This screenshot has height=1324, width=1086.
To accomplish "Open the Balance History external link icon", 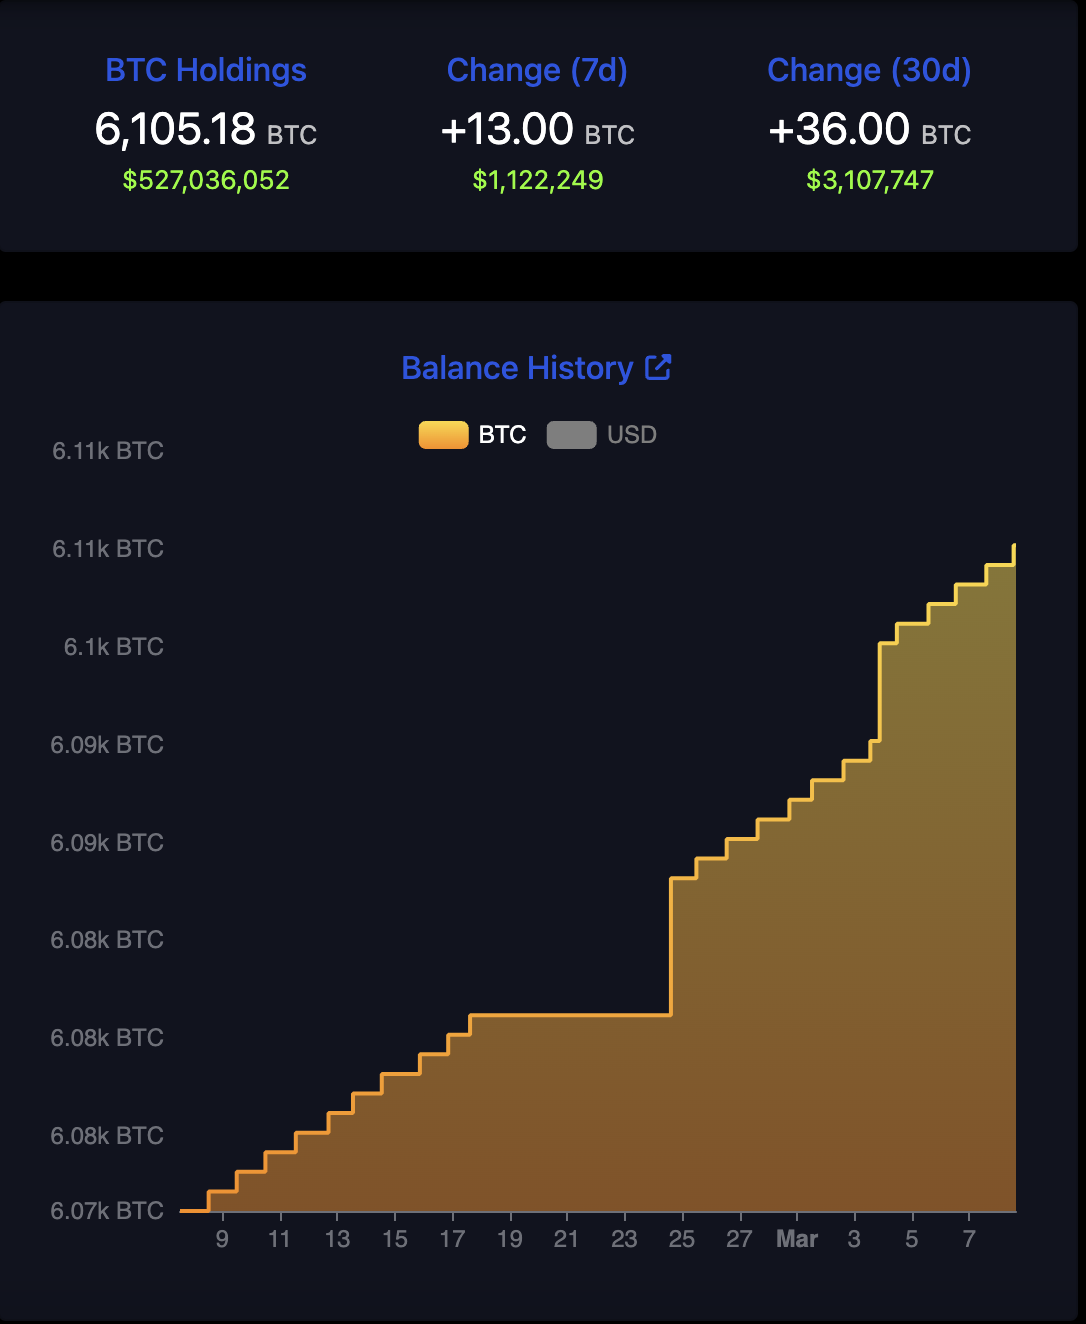I will [x=659, y=367].
